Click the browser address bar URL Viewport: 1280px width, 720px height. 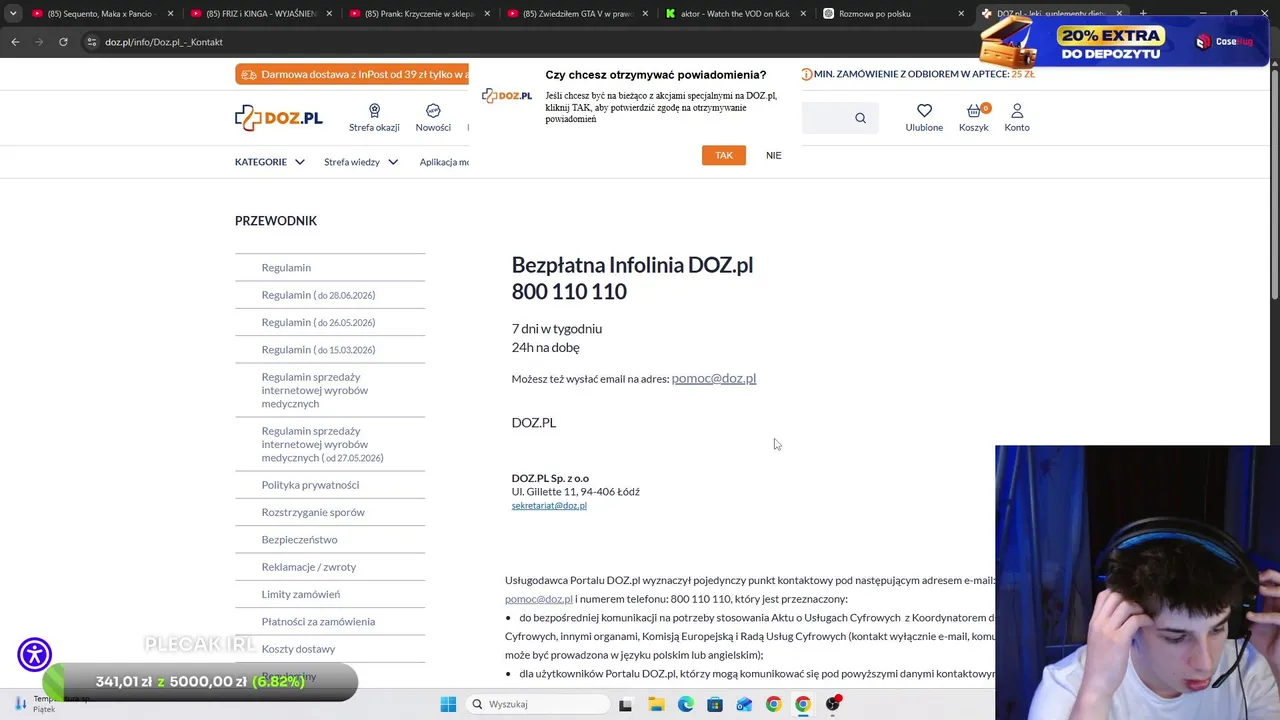(x=164, y=42)
